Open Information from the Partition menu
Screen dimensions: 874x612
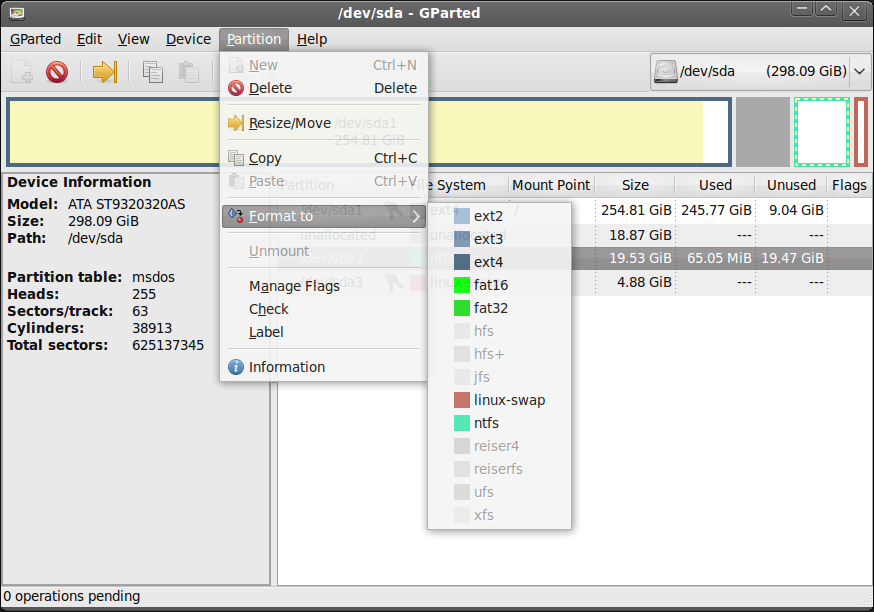tap(323, 367)
